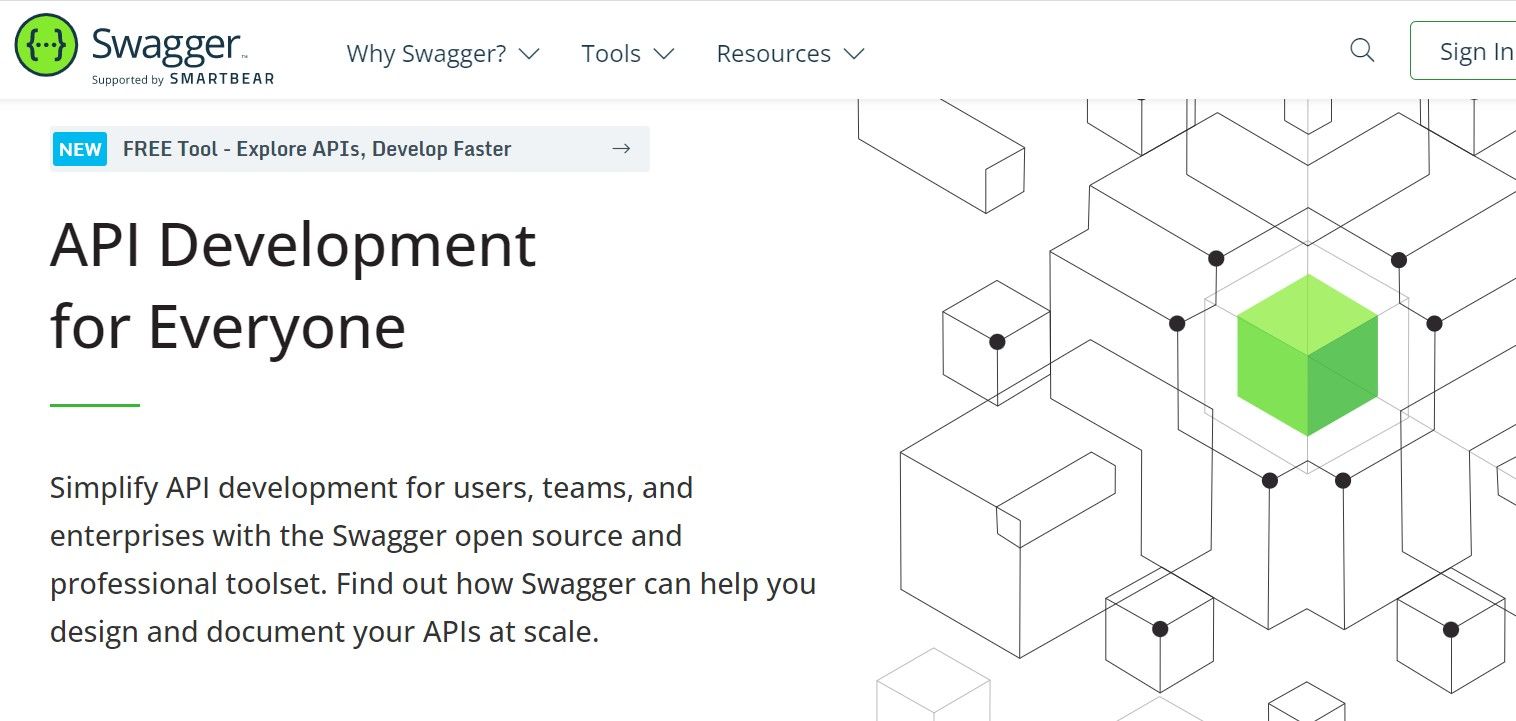Select the Tools menu label

(x=611, y=54)
